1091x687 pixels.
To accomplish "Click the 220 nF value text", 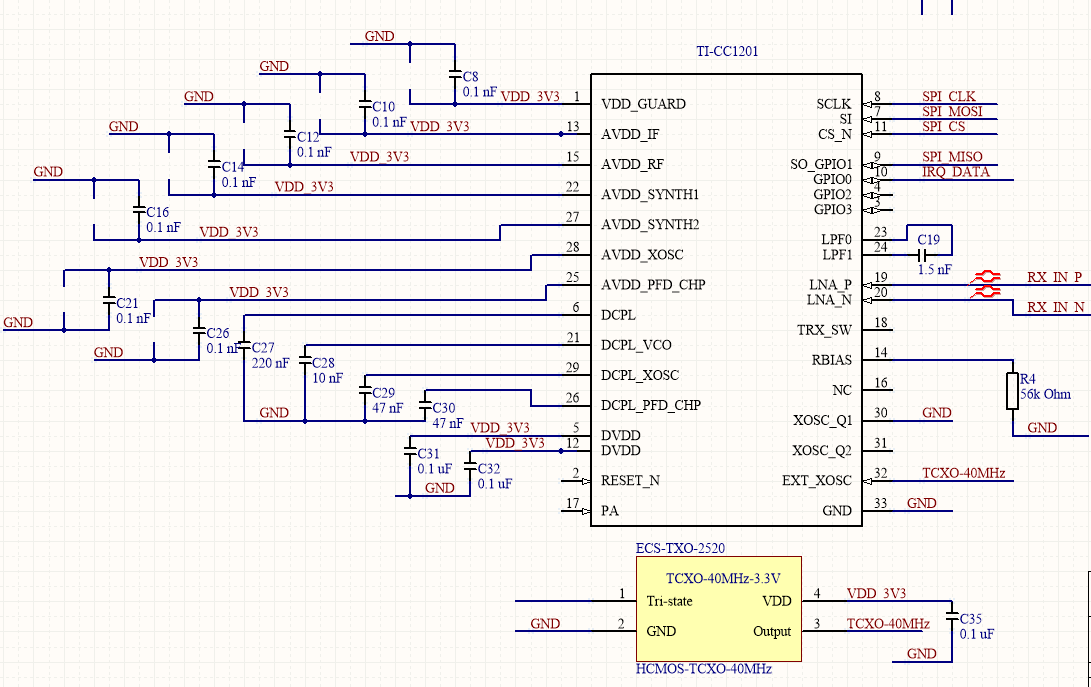I will tap(271, 363).
